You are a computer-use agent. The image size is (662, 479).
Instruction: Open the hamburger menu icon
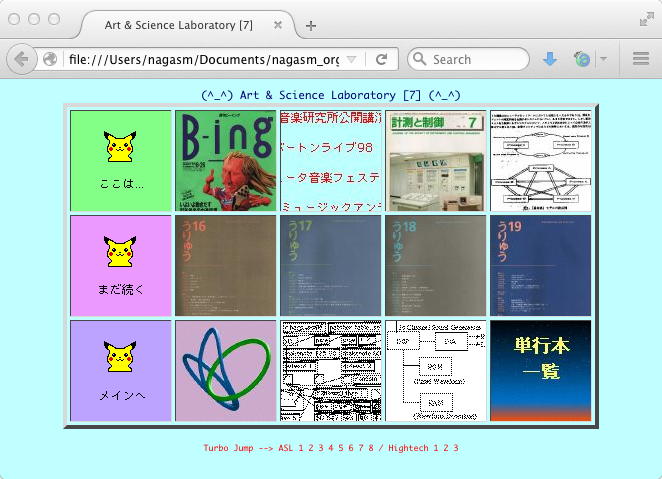click(640, 59)
